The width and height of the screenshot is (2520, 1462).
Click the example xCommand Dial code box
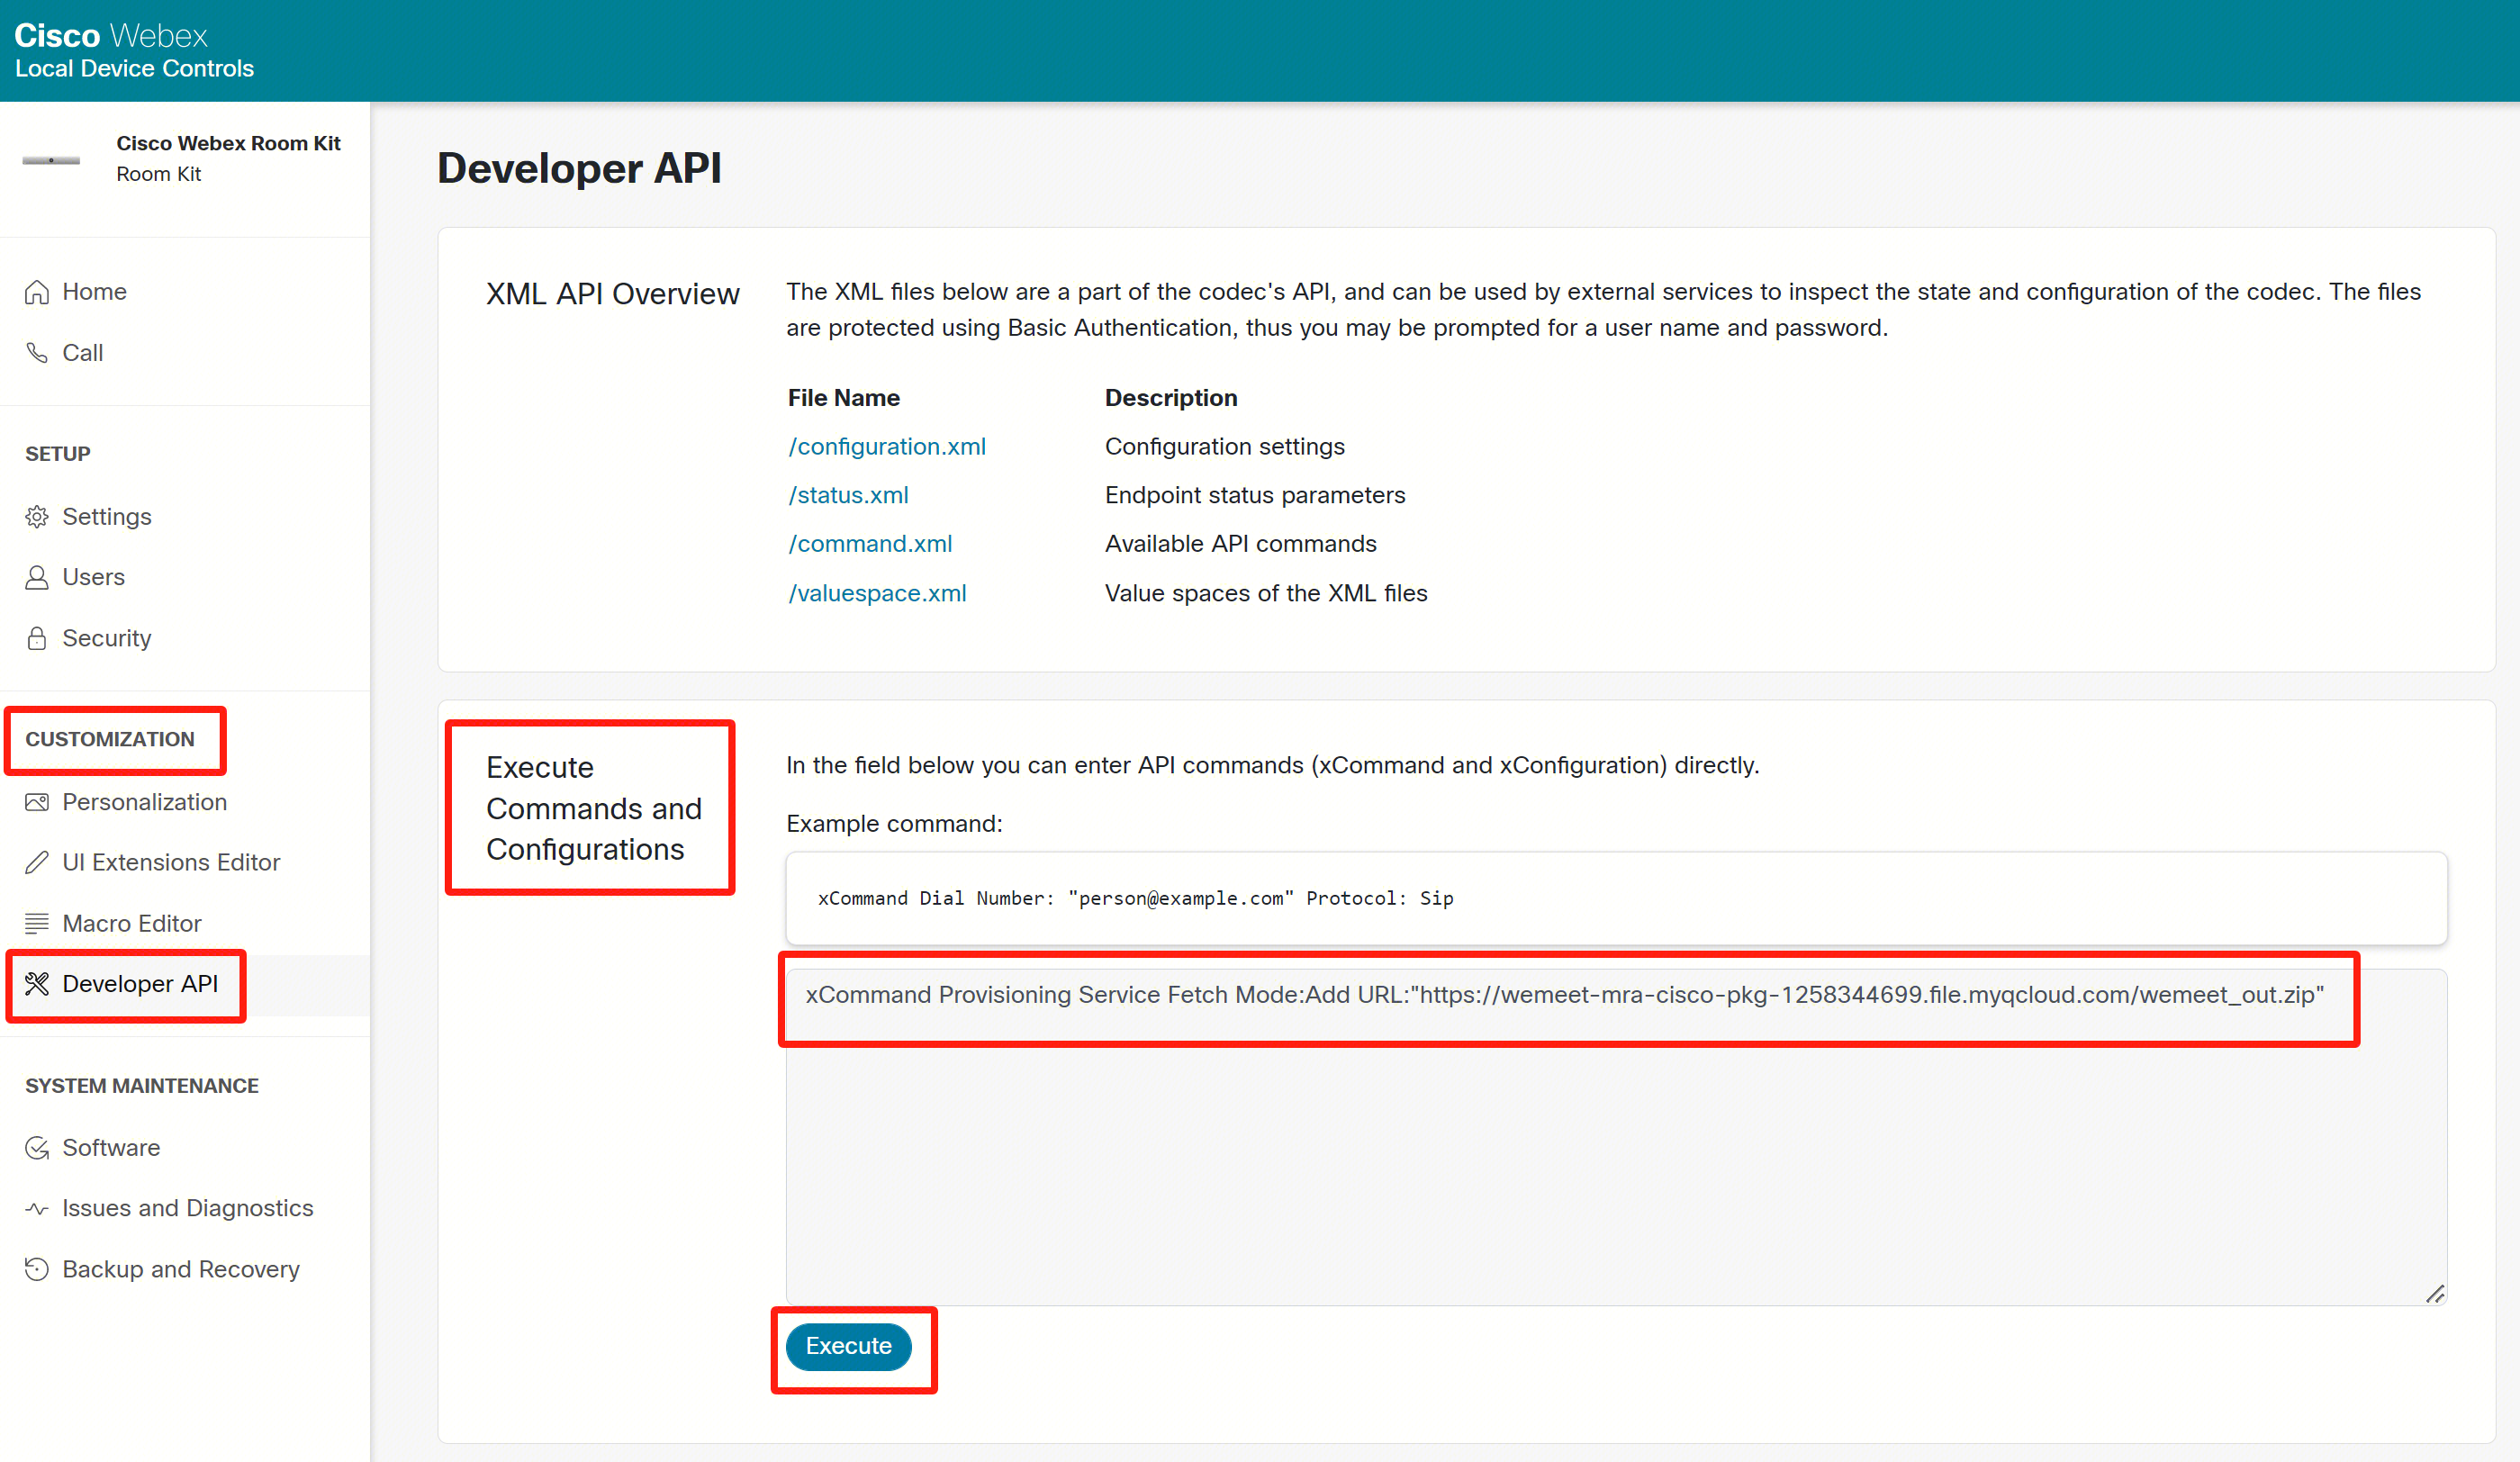pos(1616,898)
